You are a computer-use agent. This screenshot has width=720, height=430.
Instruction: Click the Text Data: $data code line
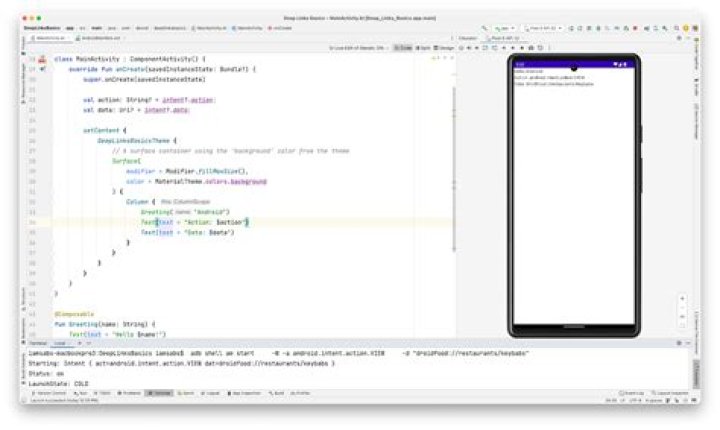(x=187, y=232)
